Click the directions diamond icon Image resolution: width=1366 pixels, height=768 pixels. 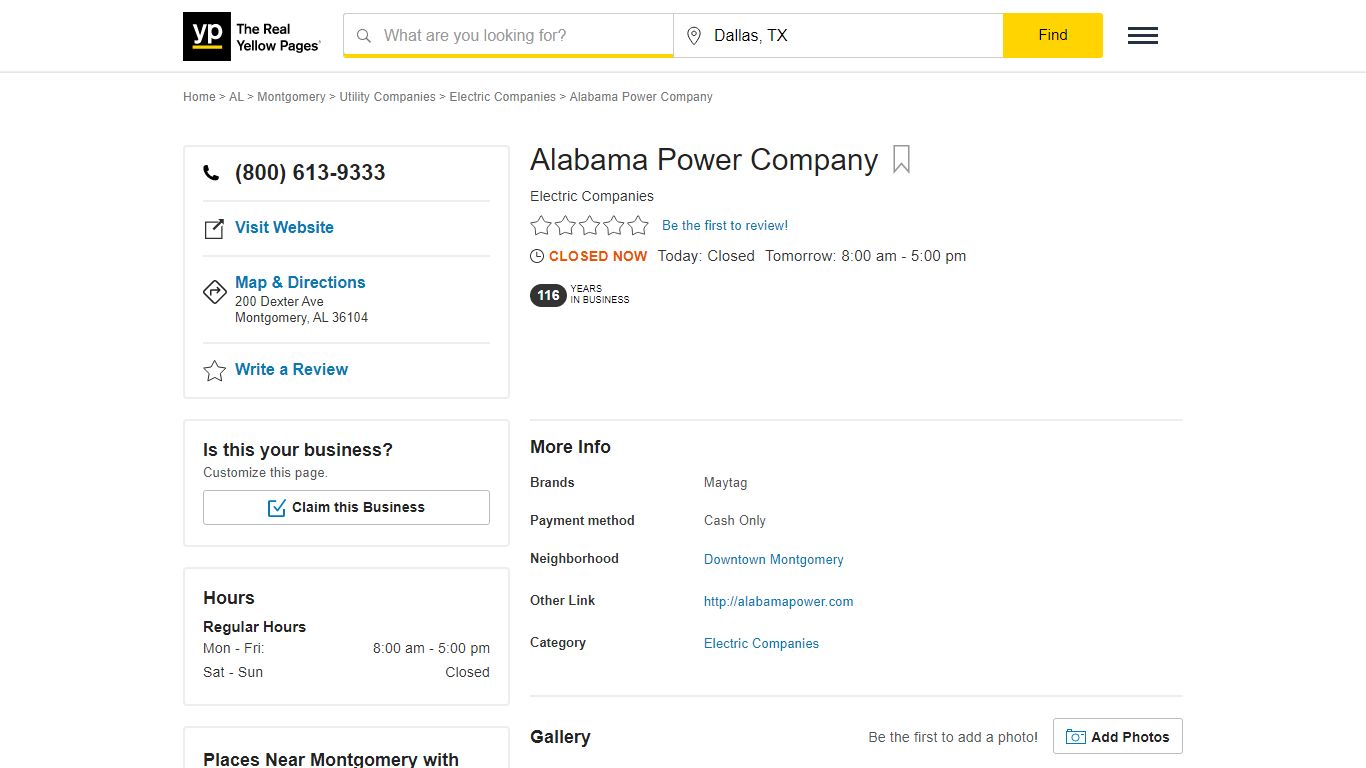(214, 292)
